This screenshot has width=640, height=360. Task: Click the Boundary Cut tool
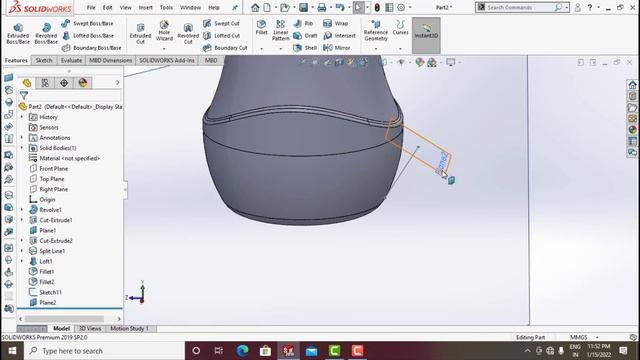pyautogui.click(x=225, y=48)
